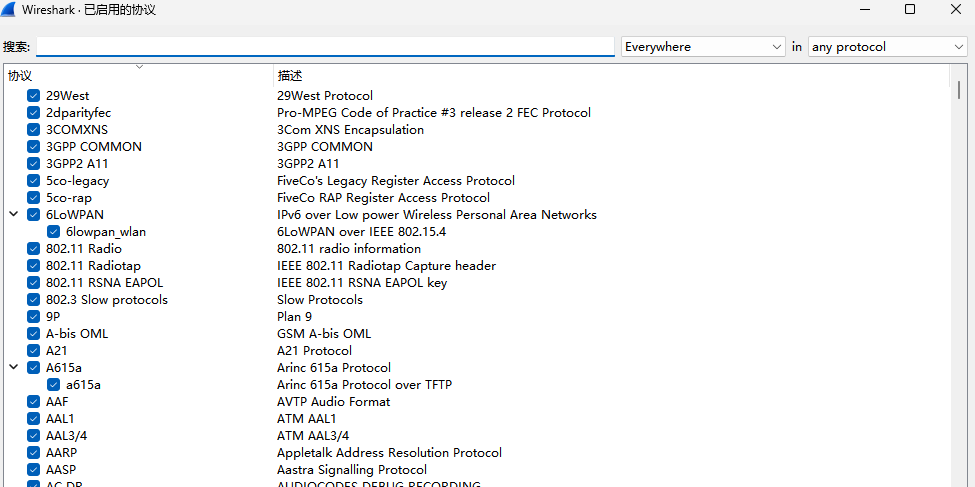Toggle the A-bis OML checkbox
The height and width of the screenshot is (487, 975).
[x=34, y=334]
